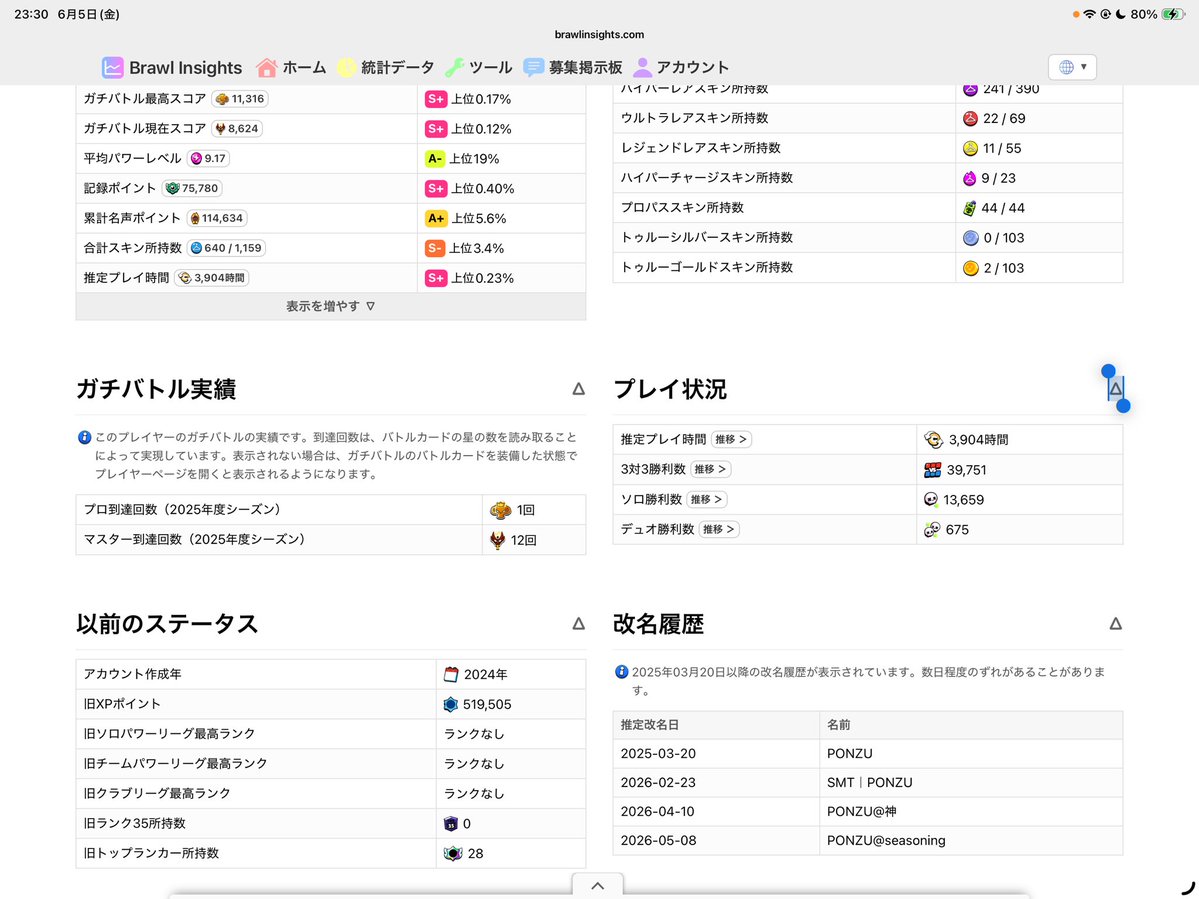
Task: Open 推移 for デュオ勝利数
Action: tap(719, 529)
